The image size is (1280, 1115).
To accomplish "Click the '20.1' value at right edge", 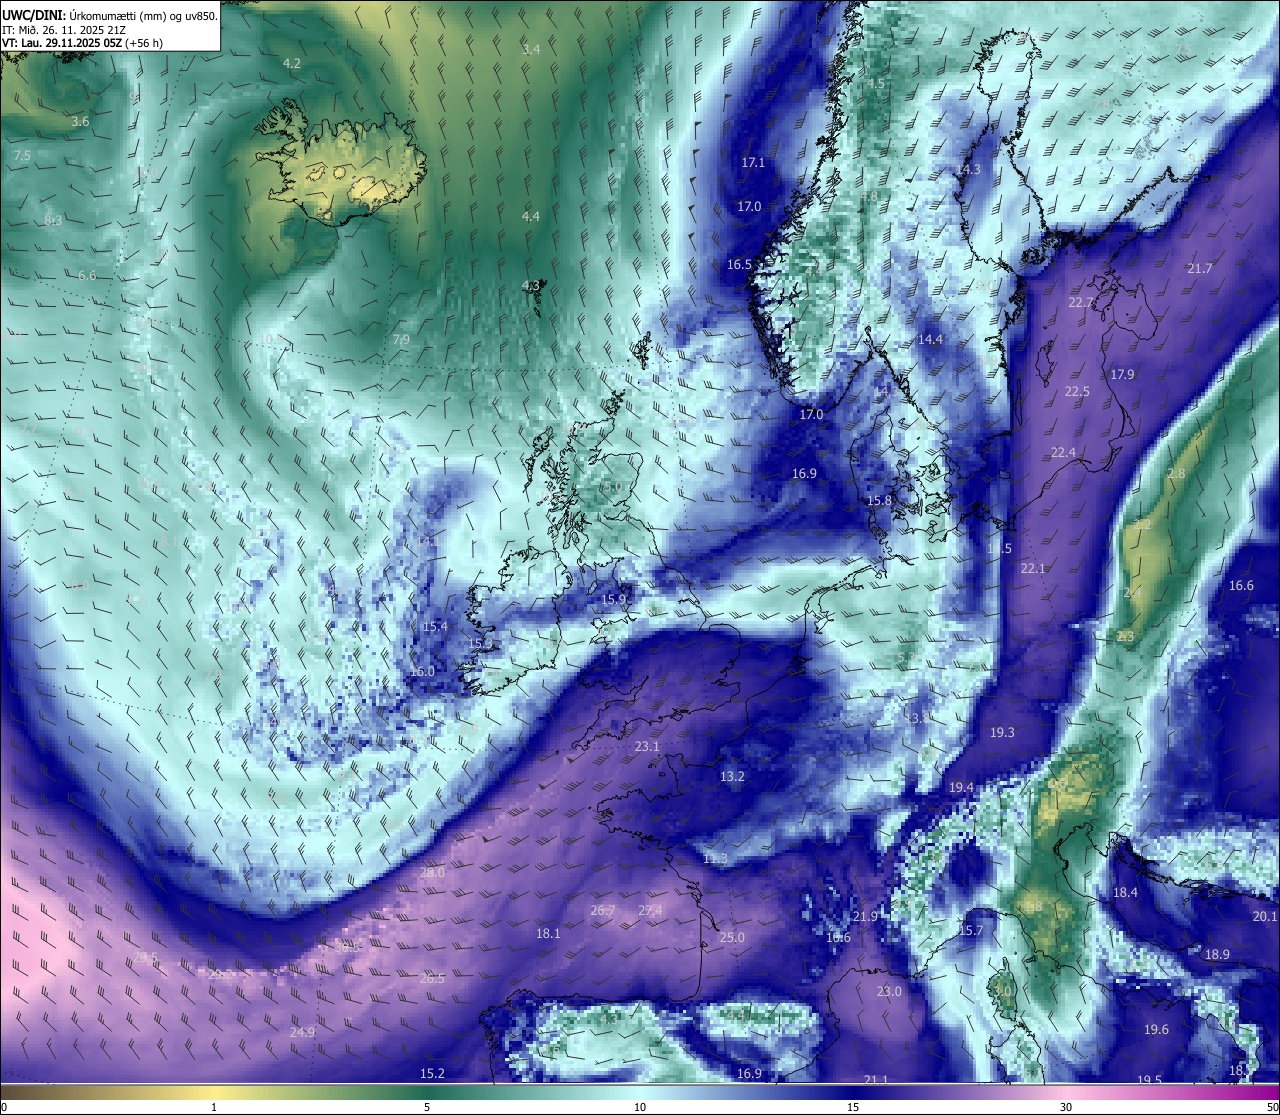I will coord(1265,916).
